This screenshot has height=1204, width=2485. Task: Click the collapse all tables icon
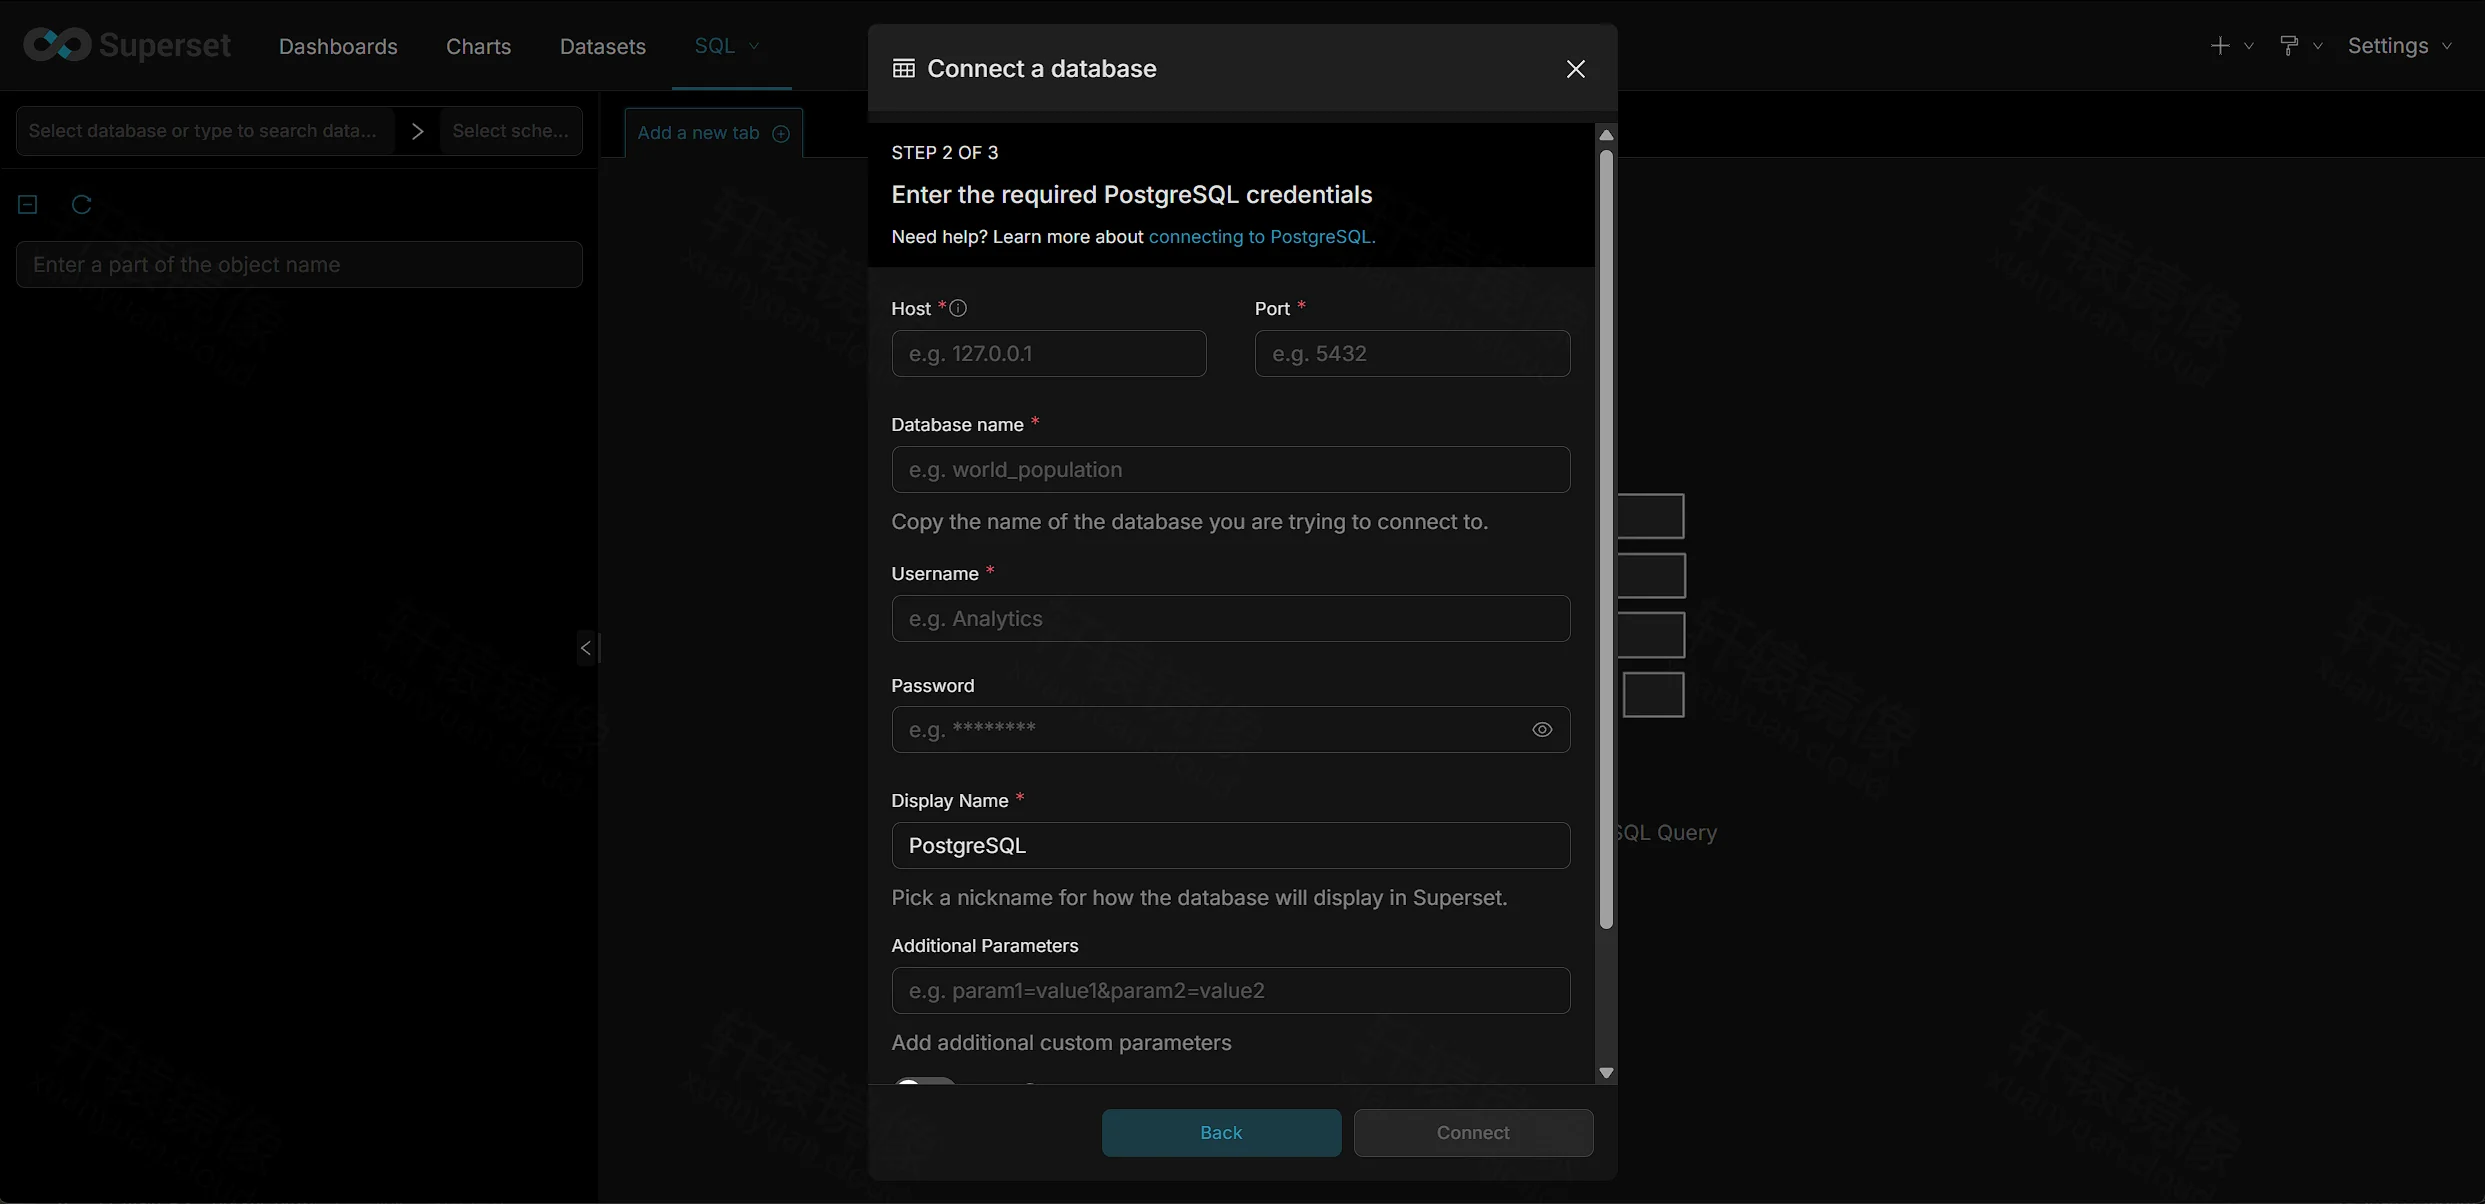point(28,205)
